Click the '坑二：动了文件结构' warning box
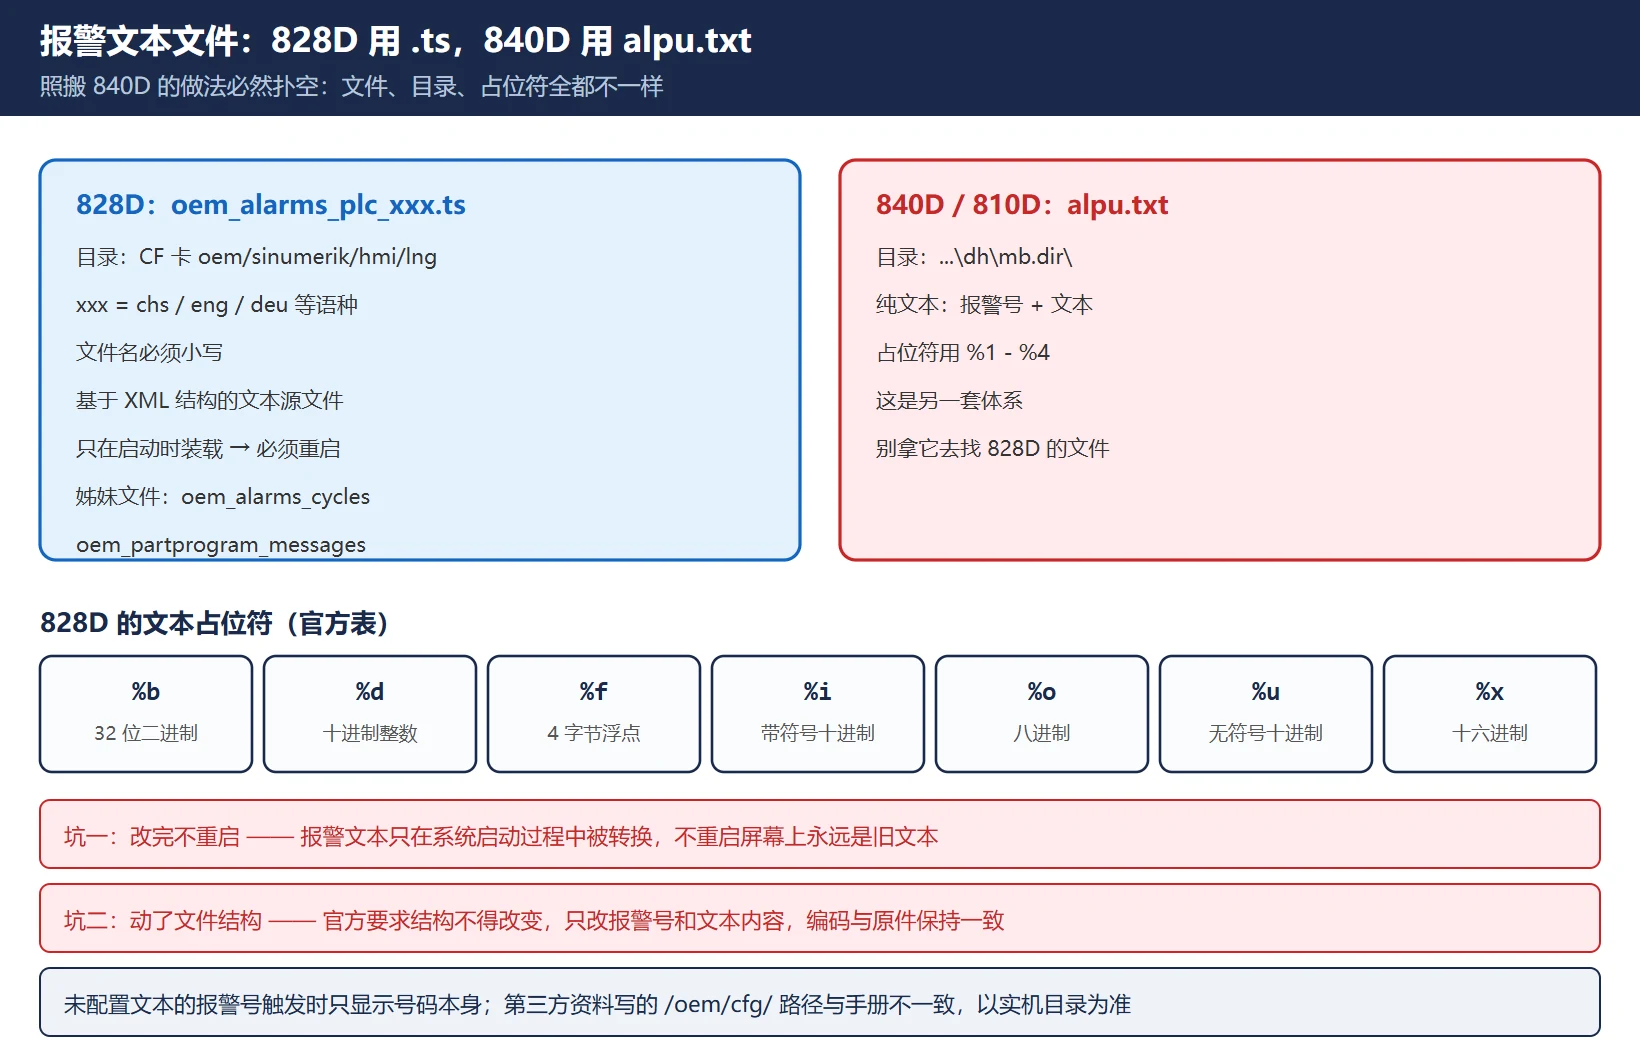 coord(820,918)
